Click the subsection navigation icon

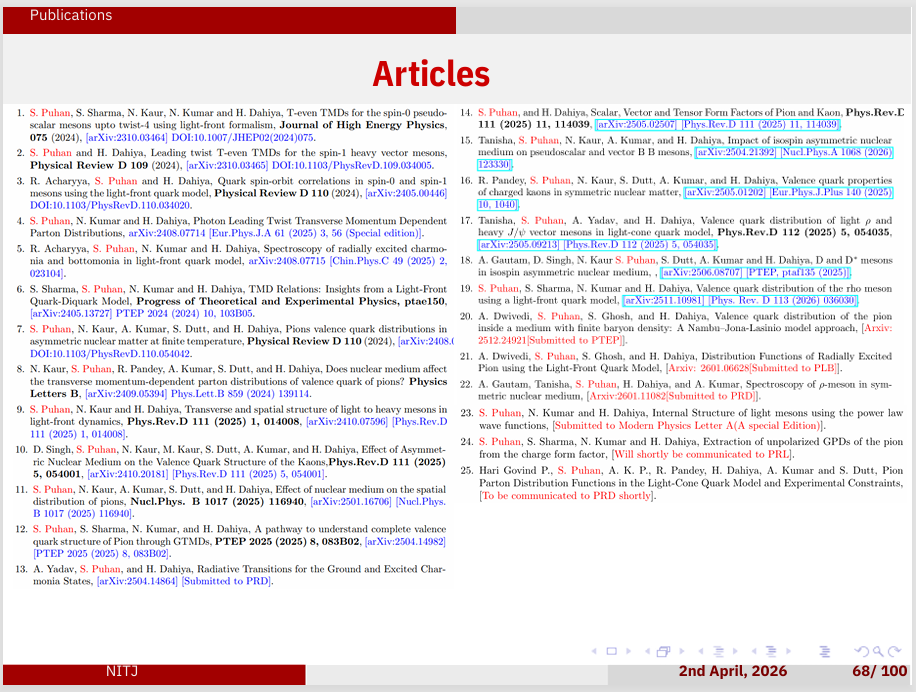(719, 651)
